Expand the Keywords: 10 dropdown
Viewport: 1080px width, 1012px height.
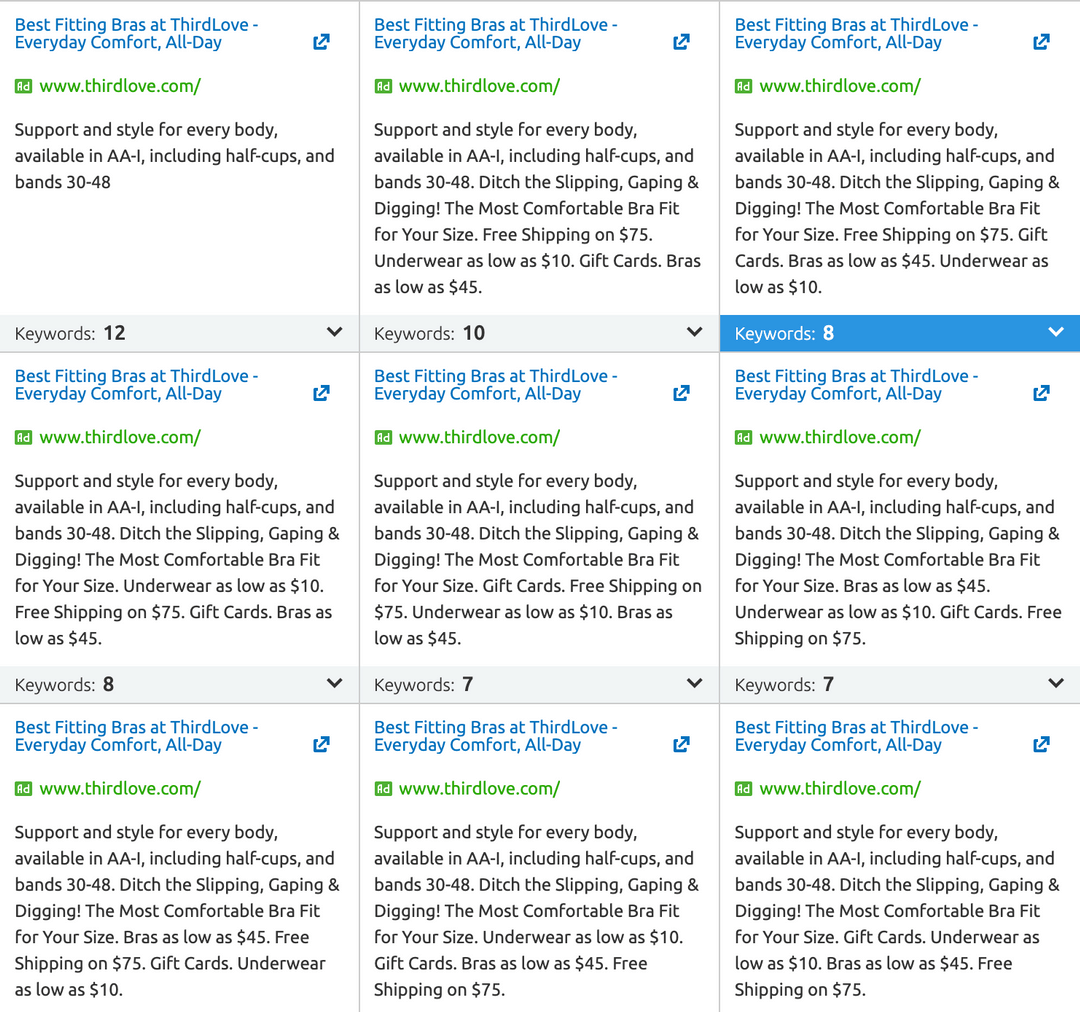[695, 332]
